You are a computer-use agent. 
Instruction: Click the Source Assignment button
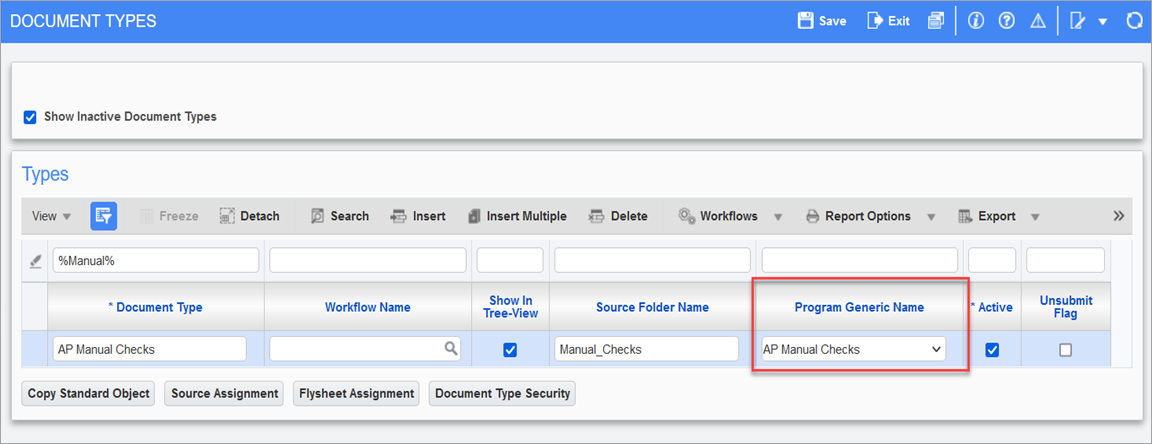(224, 393)
